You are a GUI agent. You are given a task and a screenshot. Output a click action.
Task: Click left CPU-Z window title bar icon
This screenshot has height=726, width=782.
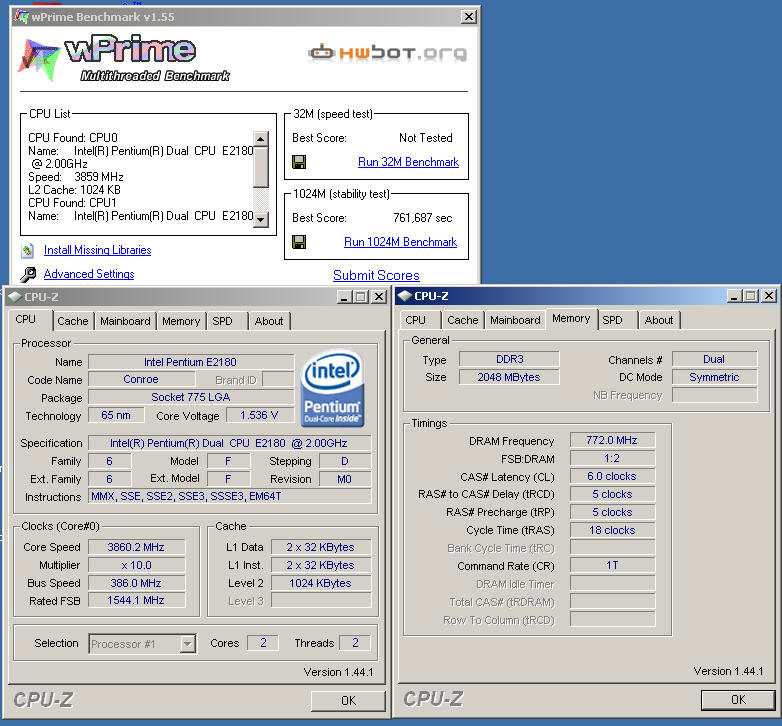click(x=14, y=297)
